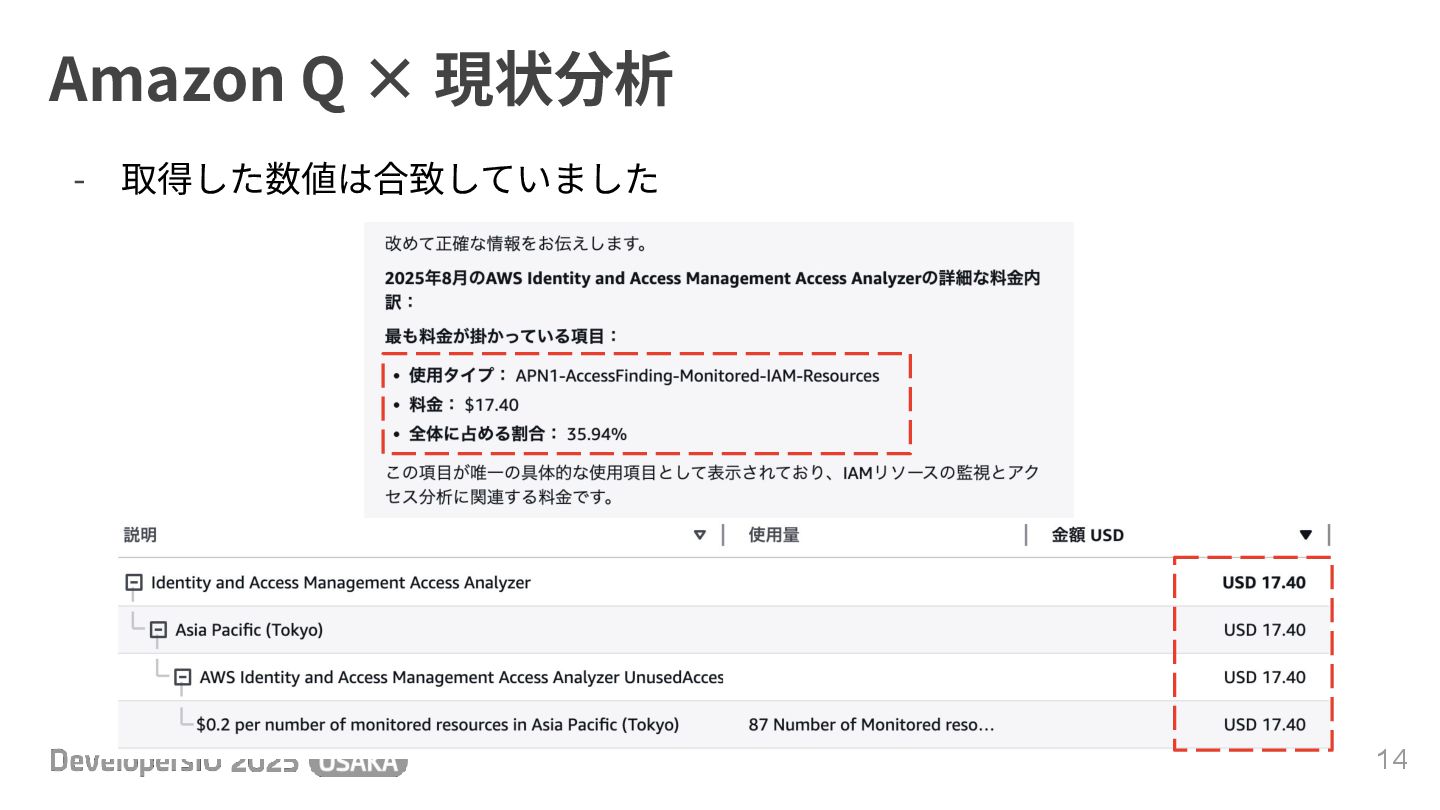Click USD 17.40 in the UnusedAcces row

pyautogui.click(x=1265, y=677)
